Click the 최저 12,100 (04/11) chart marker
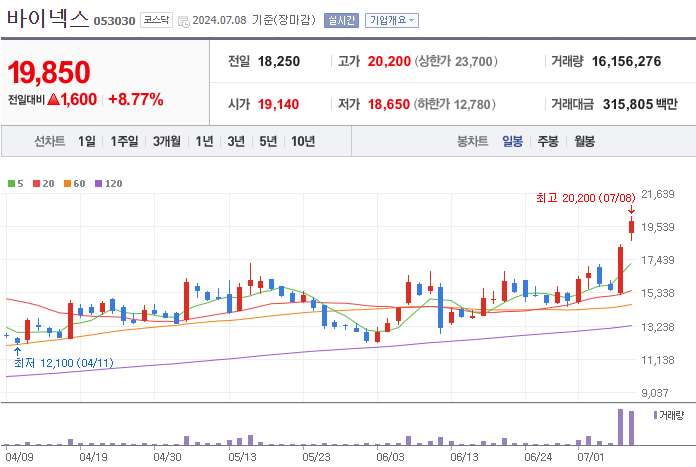 (64, 363)
